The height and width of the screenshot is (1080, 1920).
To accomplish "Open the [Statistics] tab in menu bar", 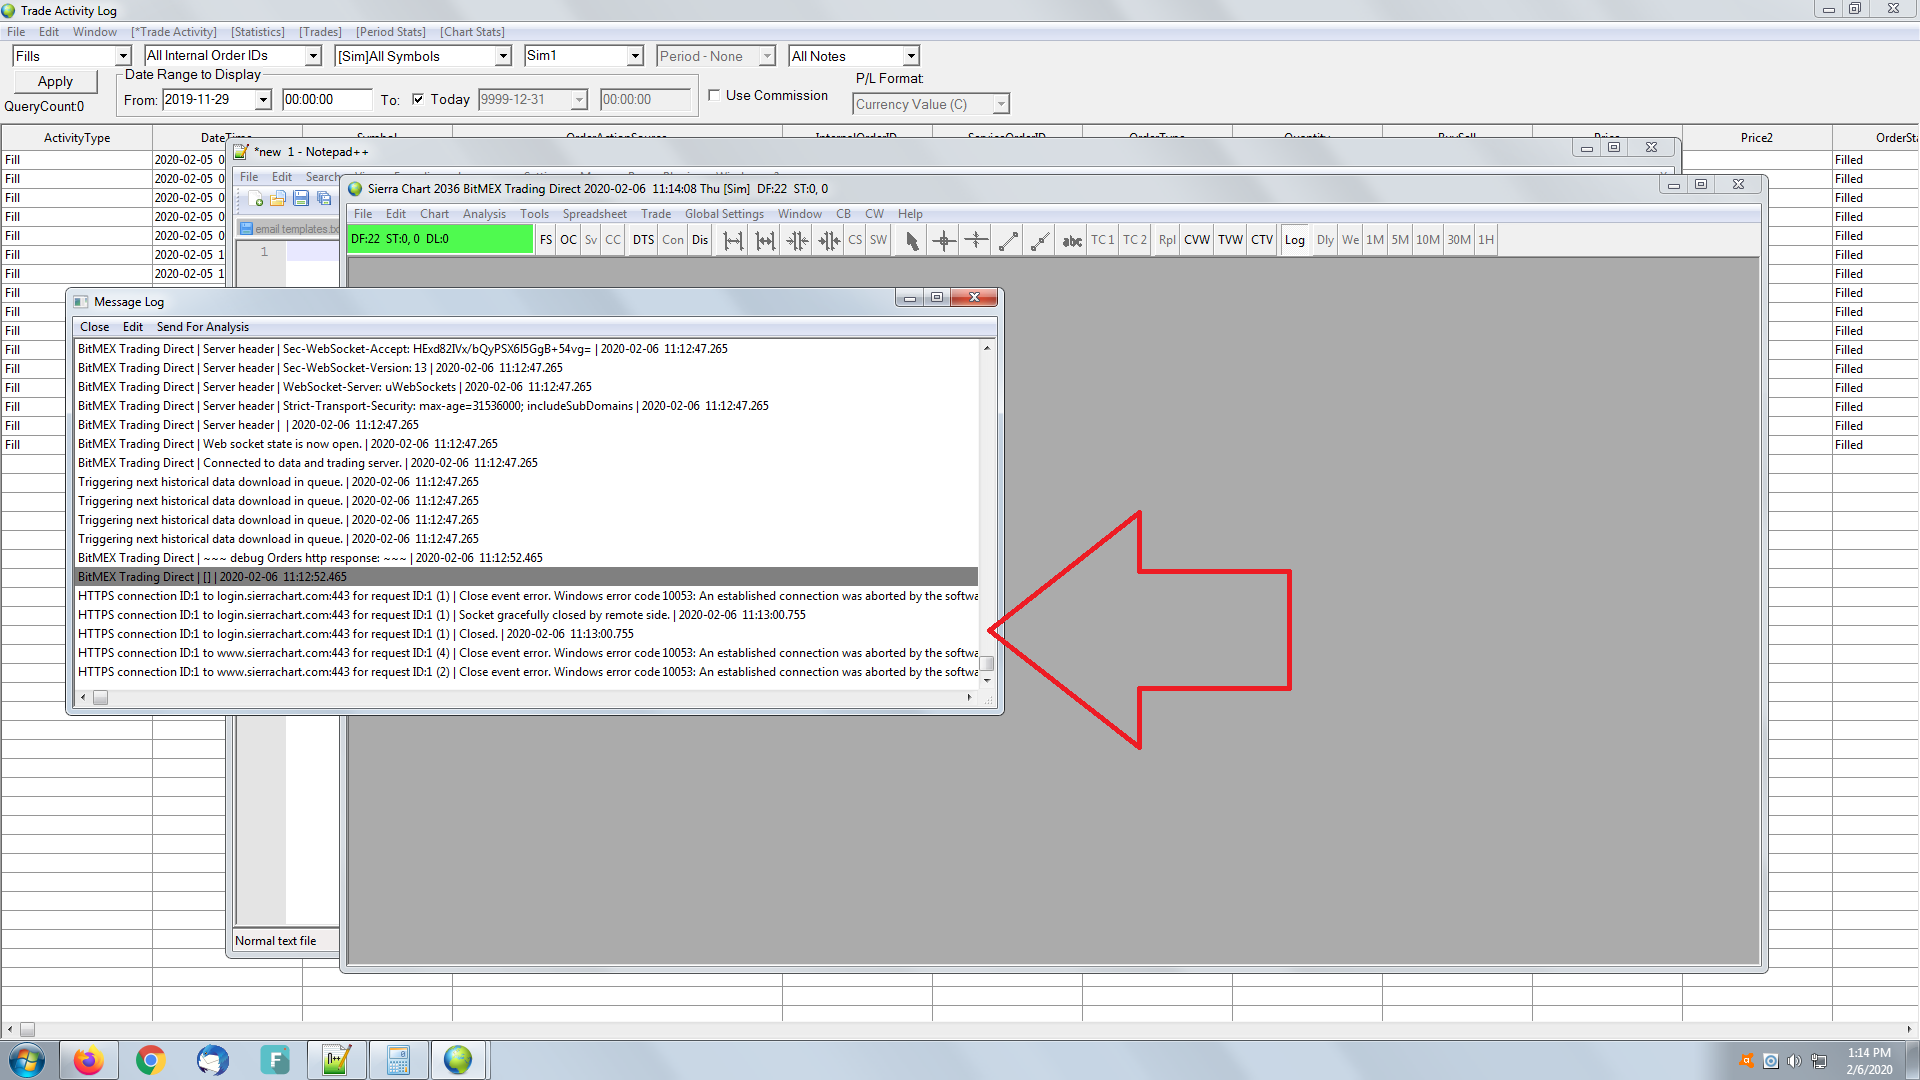I will pos(257,32).
